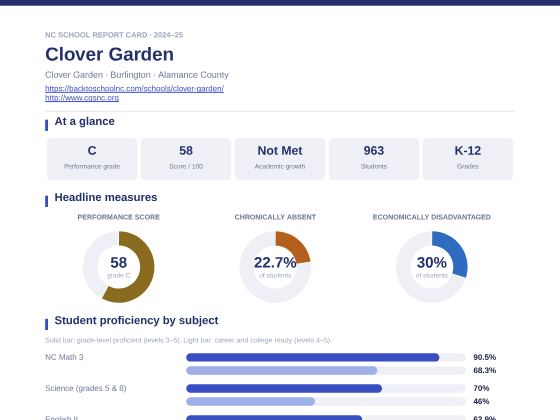
Task: Open the http://www.cgsnc.org link
Action: click(x=82, y=98)
